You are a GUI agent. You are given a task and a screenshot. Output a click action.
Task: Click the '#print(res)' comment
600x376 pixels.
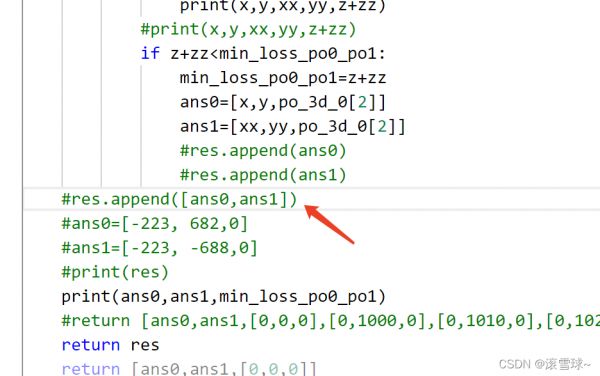coord(115,272)
